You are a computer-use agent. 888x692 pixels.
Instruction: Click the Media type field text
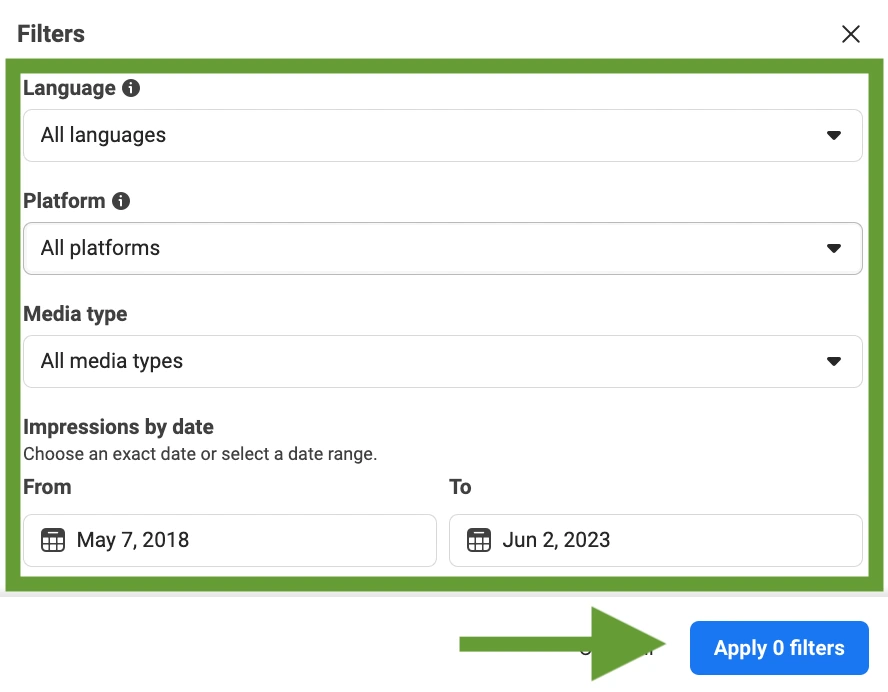(75, 313)
